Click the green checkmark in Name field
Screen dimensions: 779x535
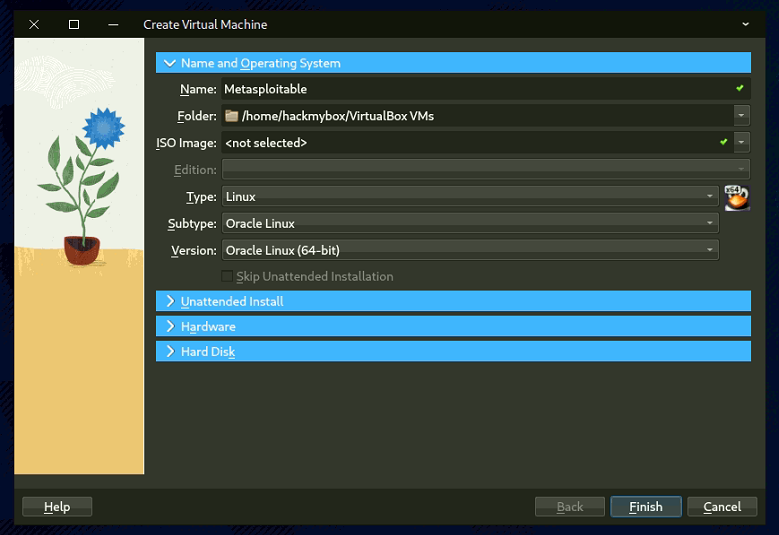(739, 89)
